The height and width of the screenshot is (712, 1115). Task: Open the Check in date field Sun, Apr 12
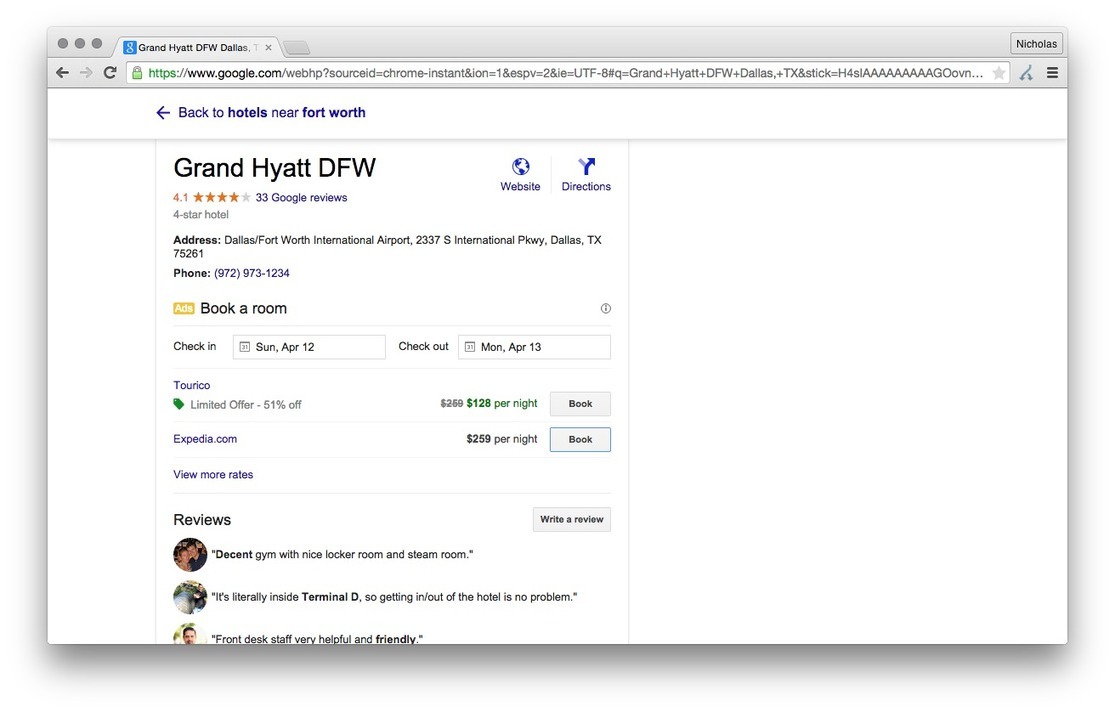click(309, 347)
